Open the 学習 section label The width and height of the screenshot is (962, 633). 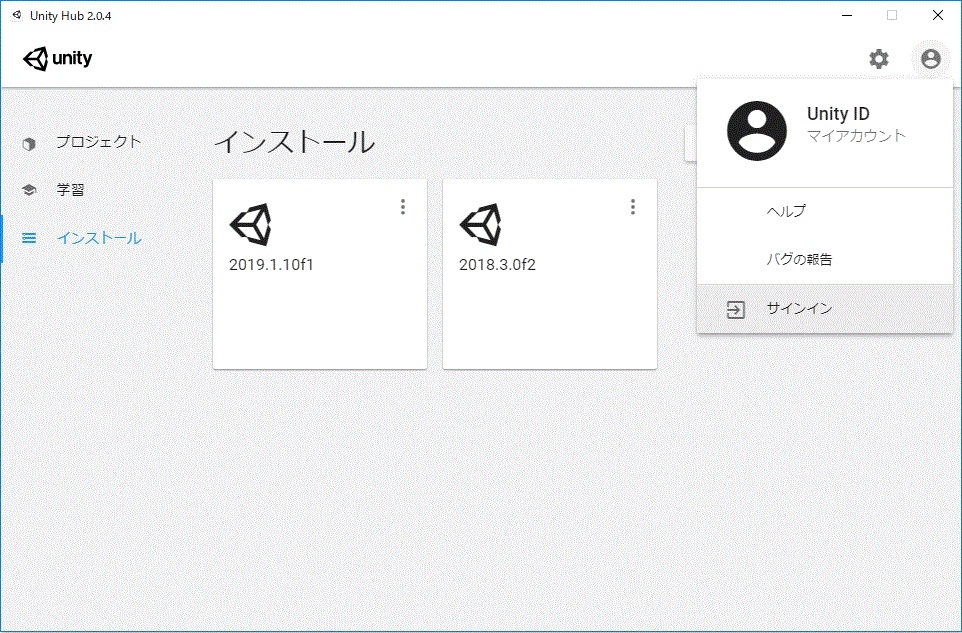[x=70, y=190]
